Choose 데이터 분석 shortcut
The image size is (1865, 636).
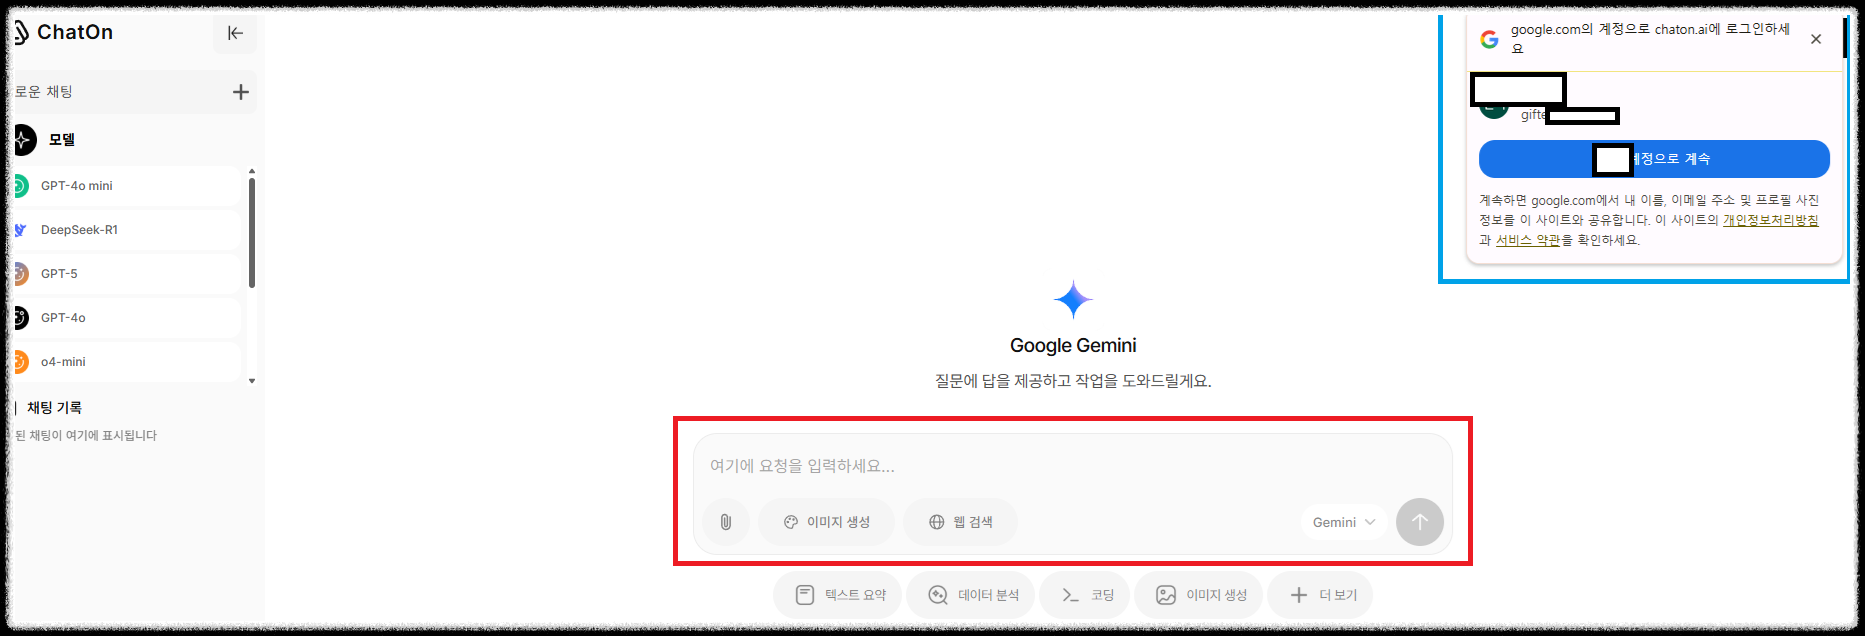[x=971, y=595]
